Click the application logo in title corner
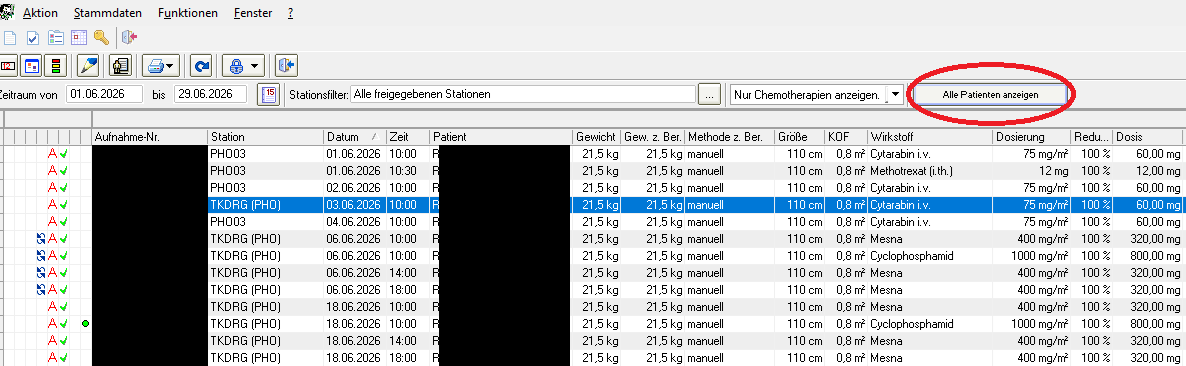This screenshot has width=1186, height=366. coord(6,13)
